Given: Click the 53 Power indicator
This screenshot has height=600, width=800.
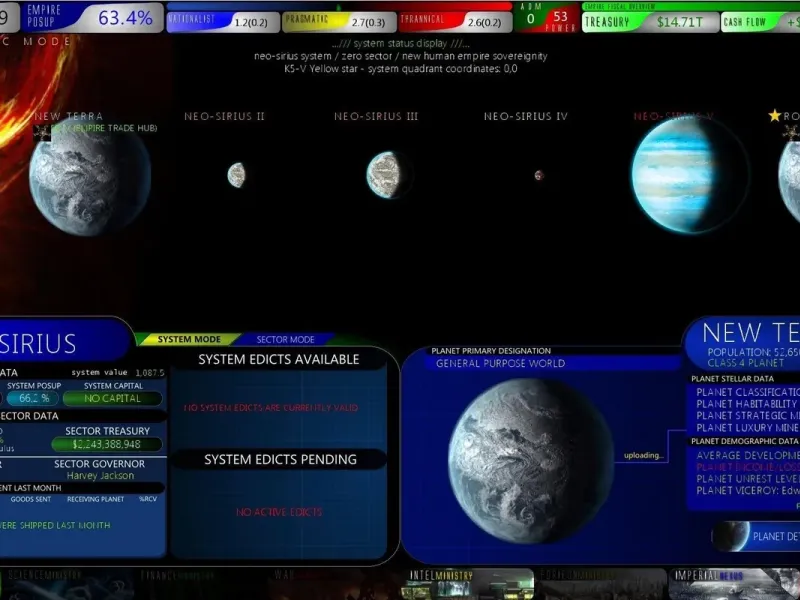Looking at the screenshot, I should tap(560, 20).
